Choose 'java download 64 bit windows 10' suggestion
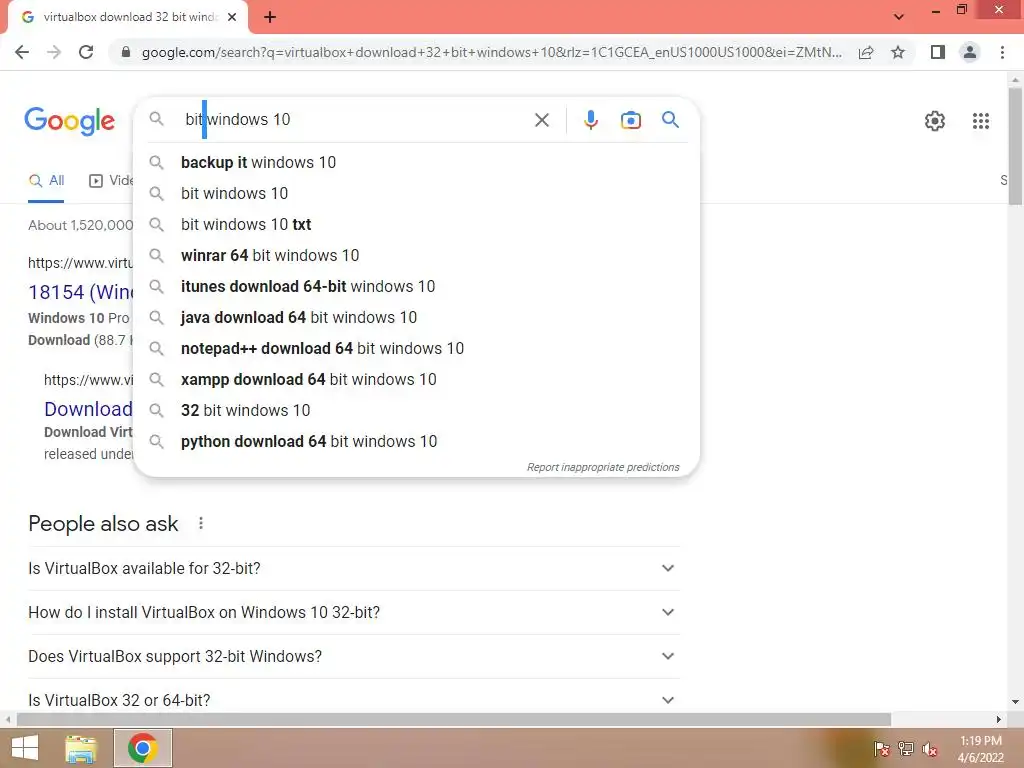 click(x=416, y=317)
